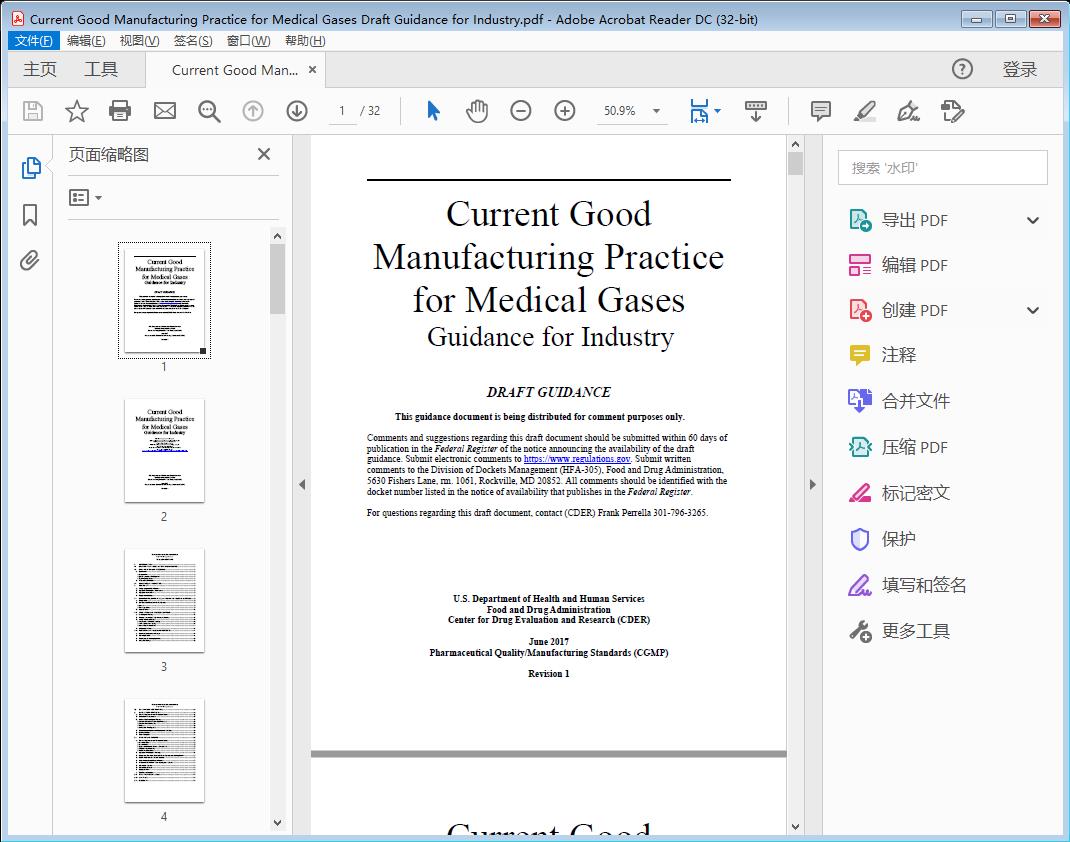The width and height of the screenshot is (1070, 842).
Task: Show the Bookmarks panel in left sidebar
Action: 29,215
